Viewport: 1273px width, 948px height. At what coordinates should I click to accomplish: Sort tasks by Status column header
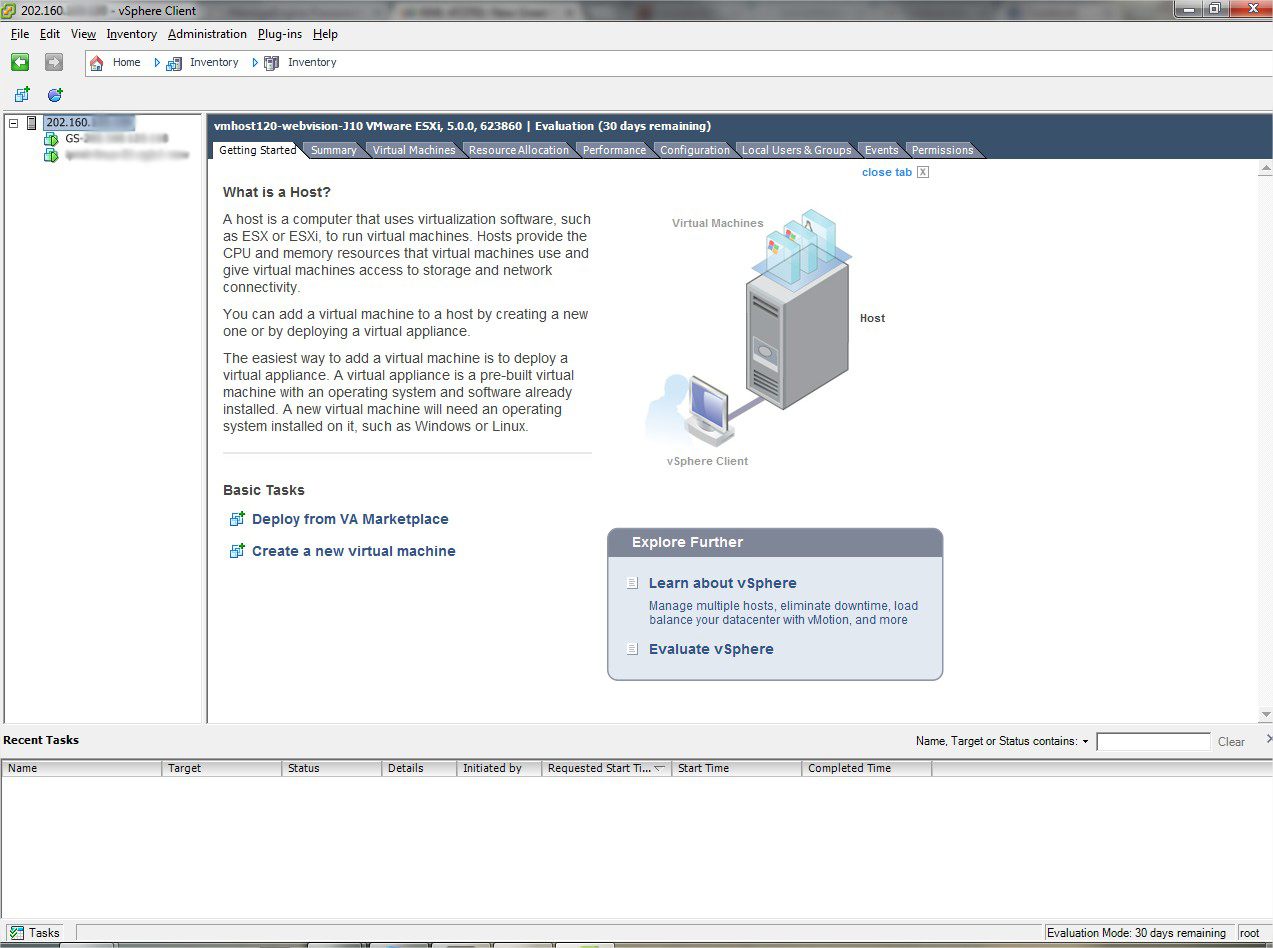coord(332,768)
